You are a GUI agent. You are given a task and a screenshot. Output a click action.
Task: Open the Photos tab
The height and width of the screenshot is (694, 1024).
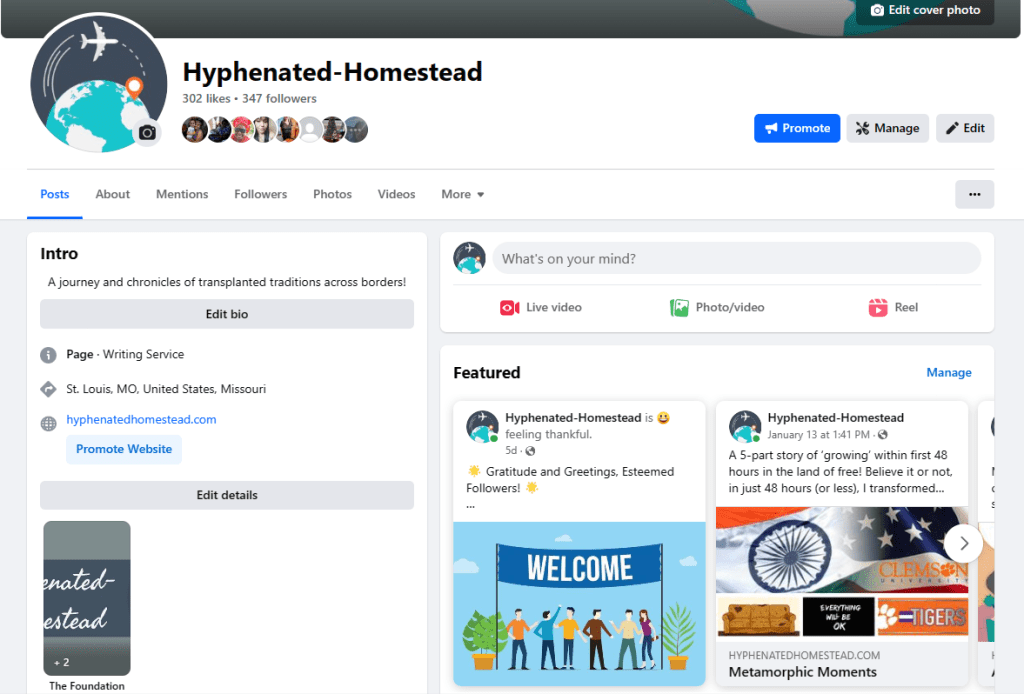(332, 194)
